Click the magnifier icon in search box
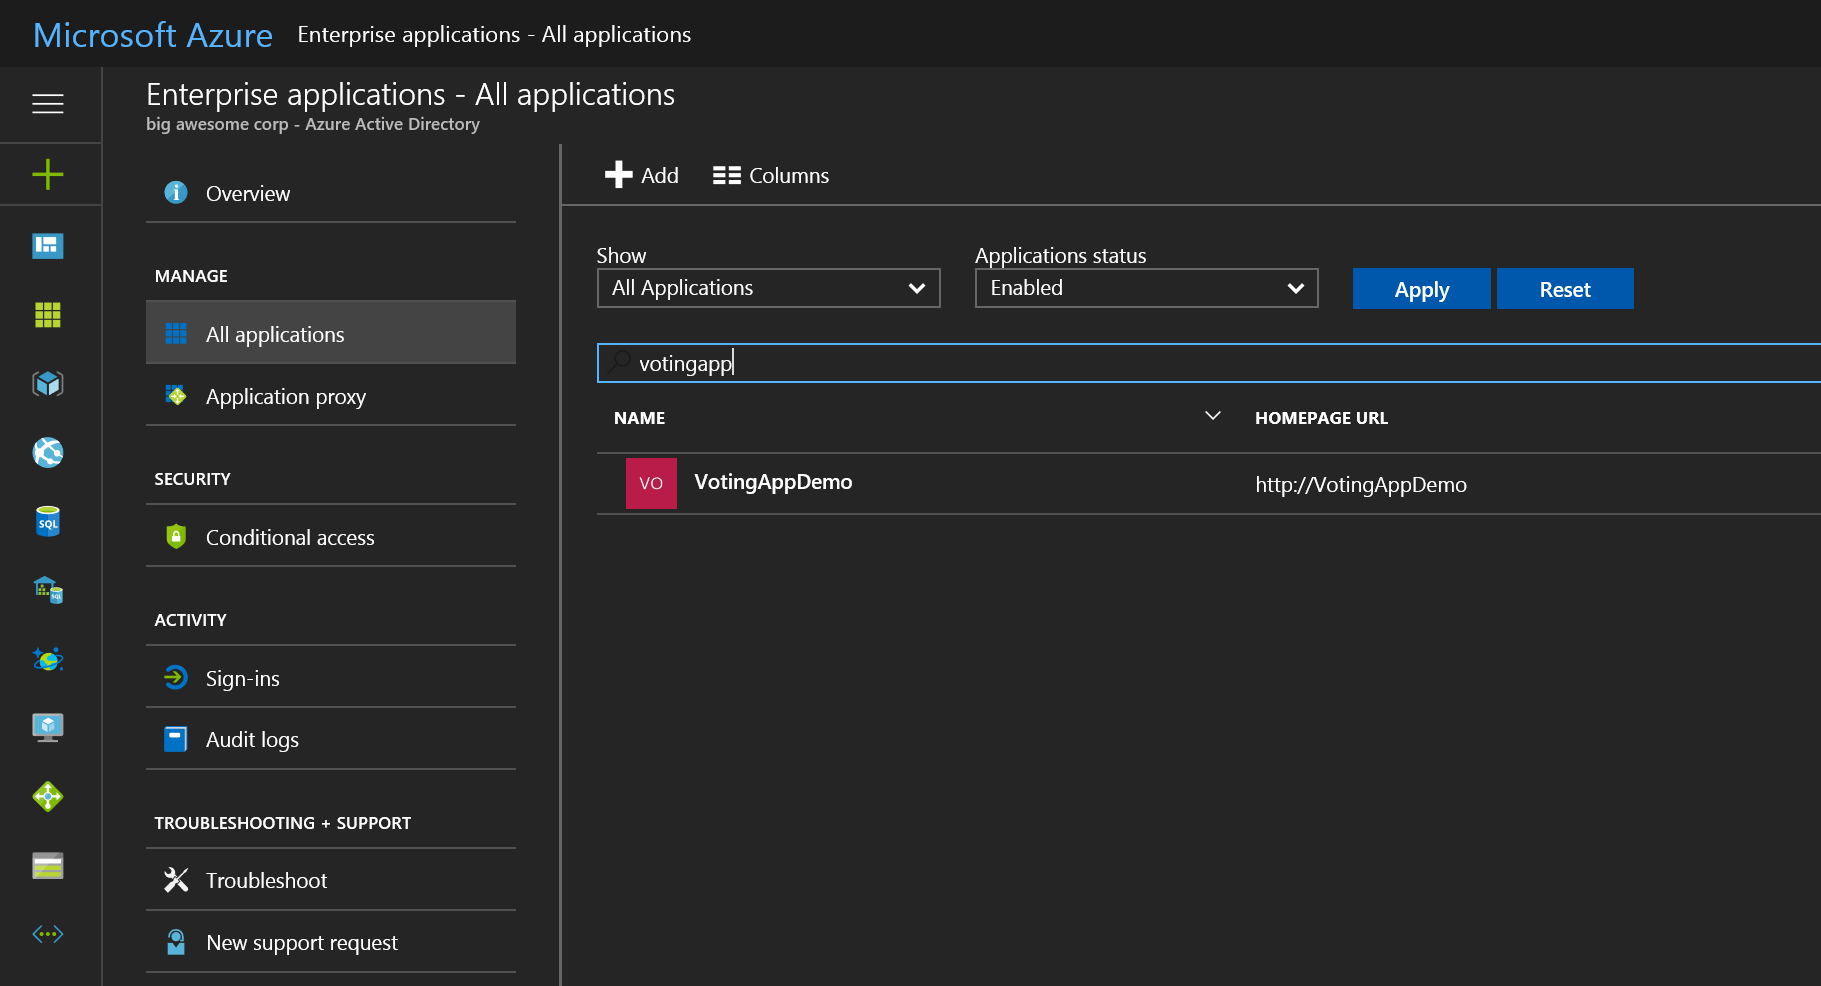 point(620,361)
